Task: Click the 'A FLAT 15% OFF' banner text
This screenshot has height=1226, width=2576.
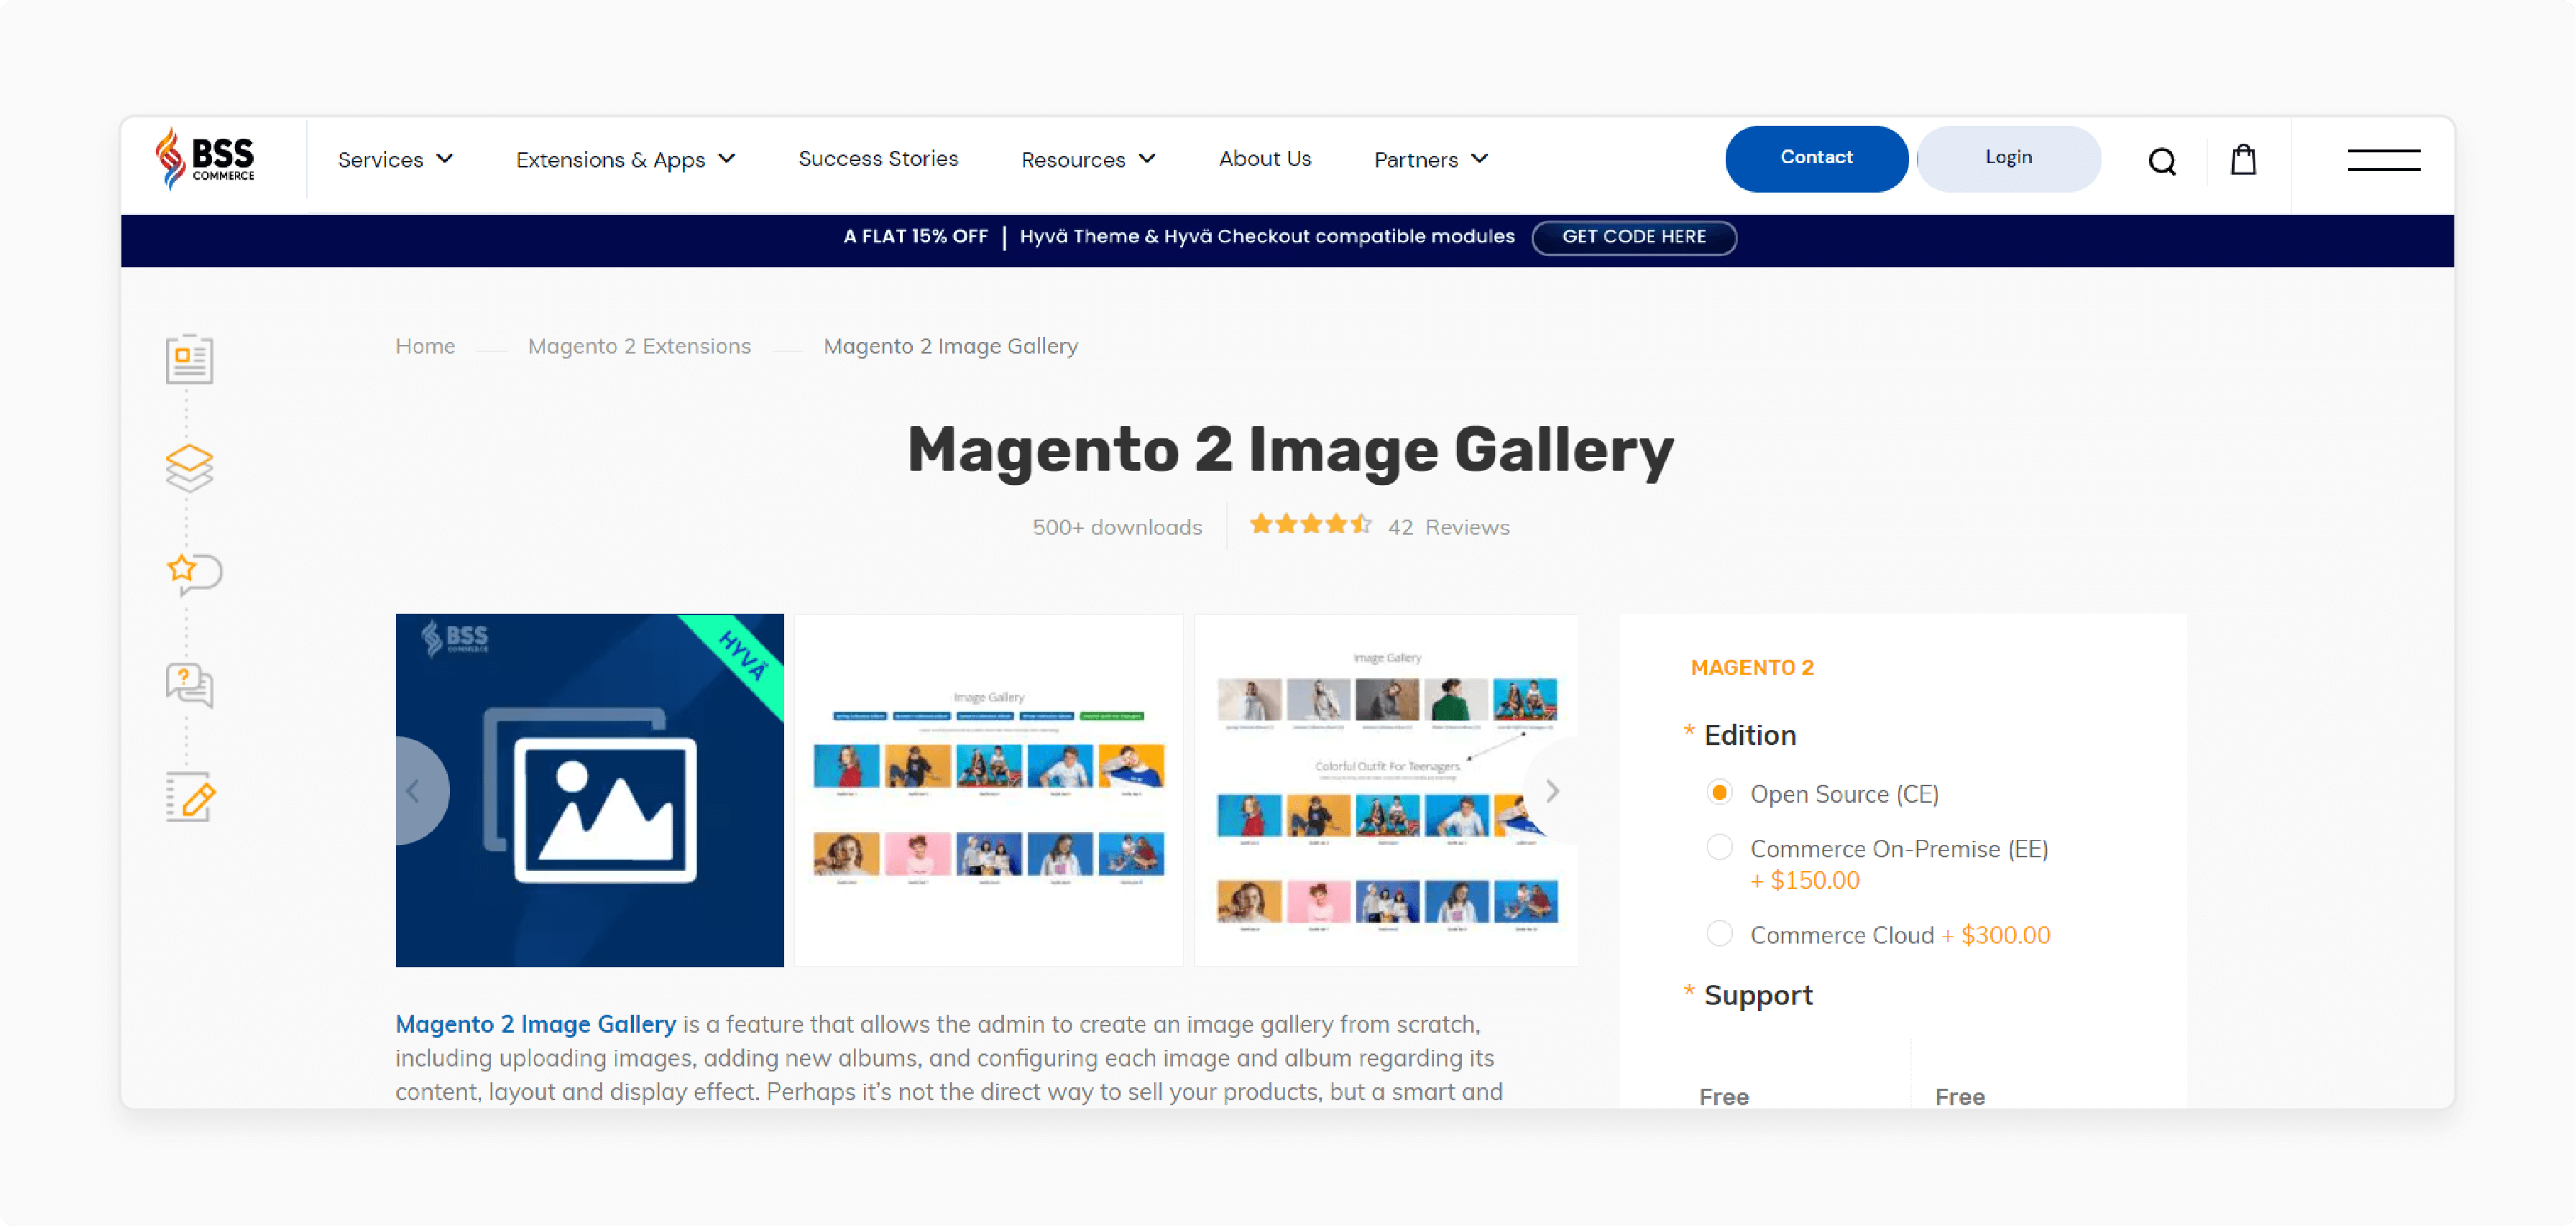Action: tap(915, 237)
